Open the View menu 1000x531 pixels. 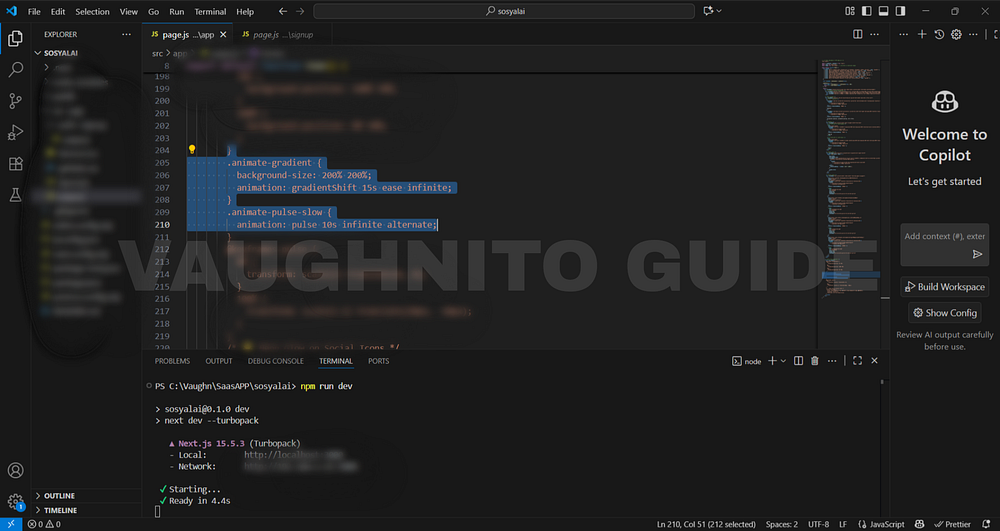(129, 11)
